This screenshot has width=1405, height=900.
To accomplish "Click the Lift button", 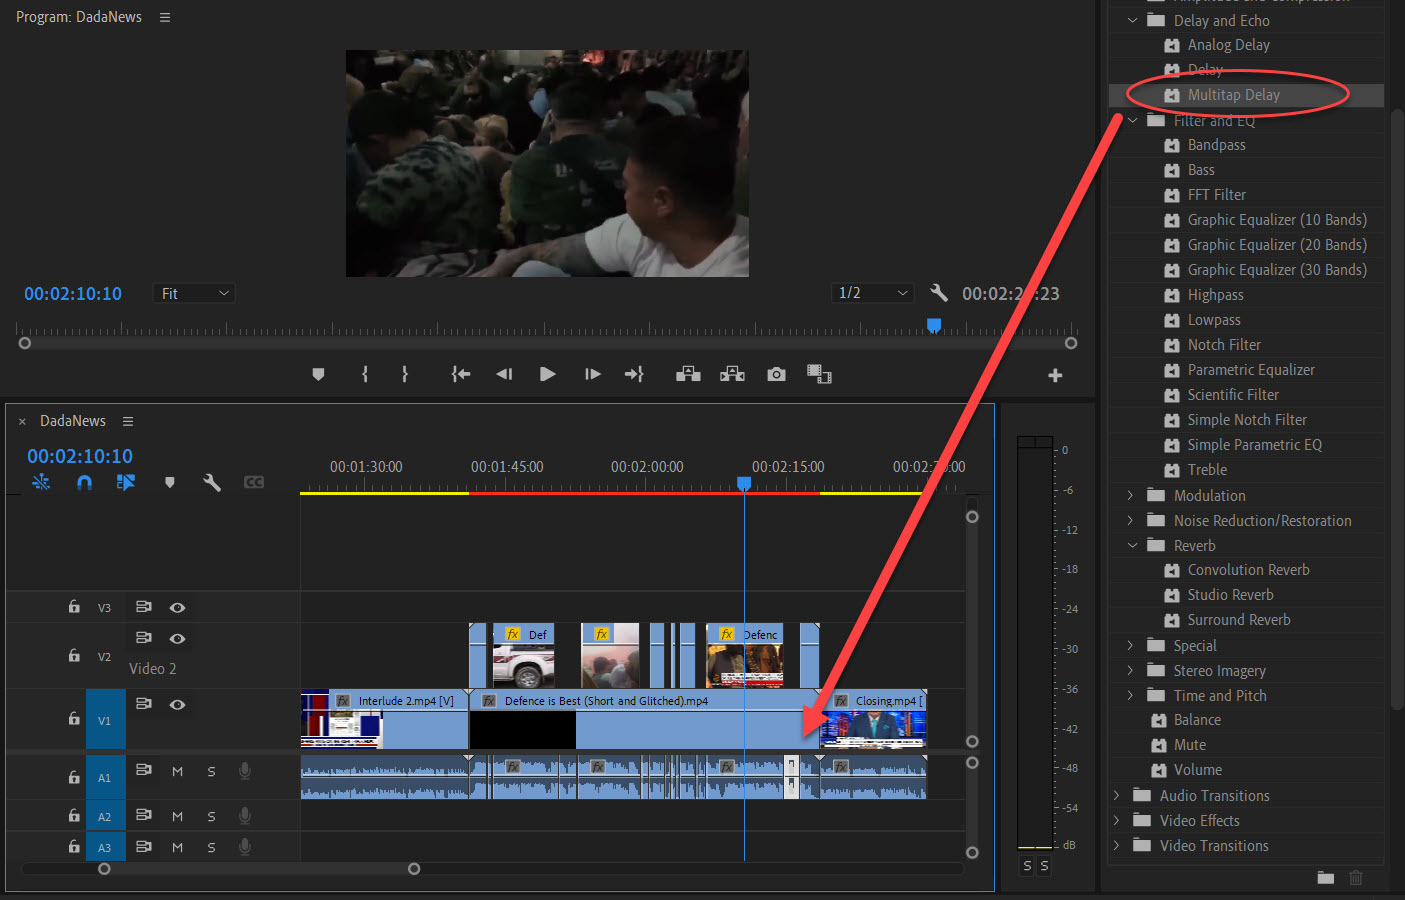I will click(688, 374).
